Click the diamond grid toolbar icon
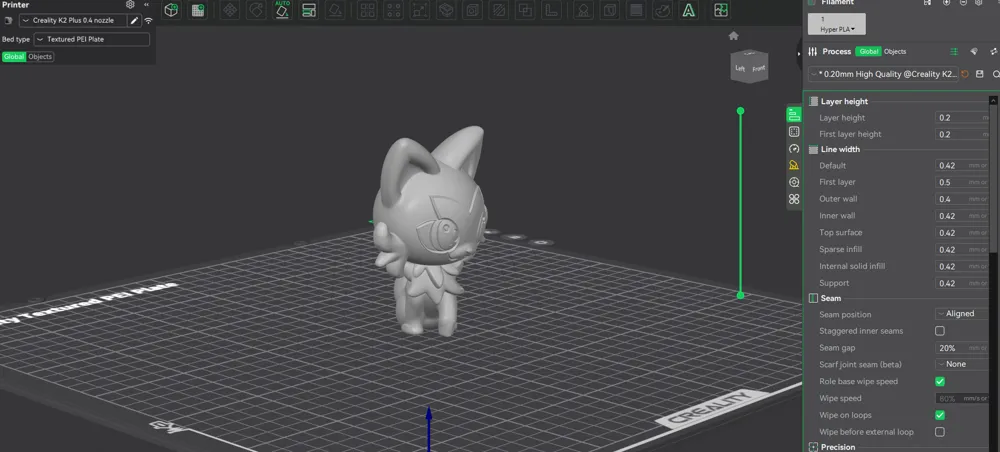Image resolution: width=1000 pixels, height=452 pixels. point(230,10)
